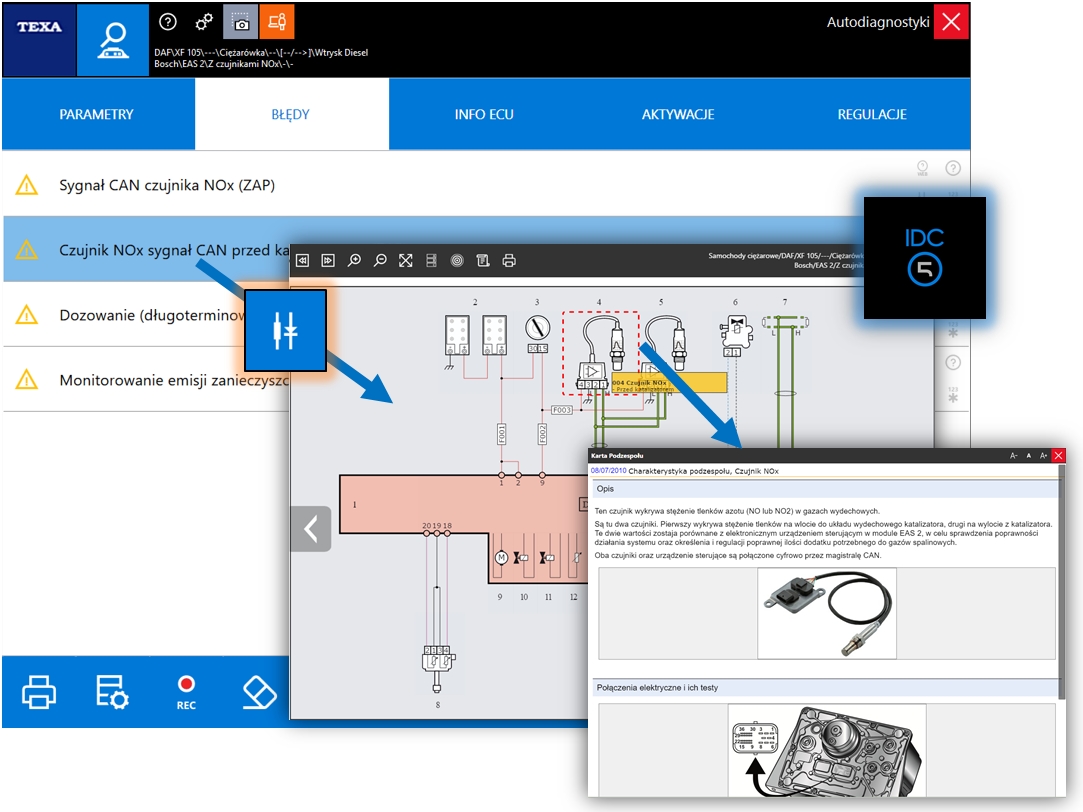Open the INFO ECU tab
Screen dimensions: 1083x812
coord(484,114)
